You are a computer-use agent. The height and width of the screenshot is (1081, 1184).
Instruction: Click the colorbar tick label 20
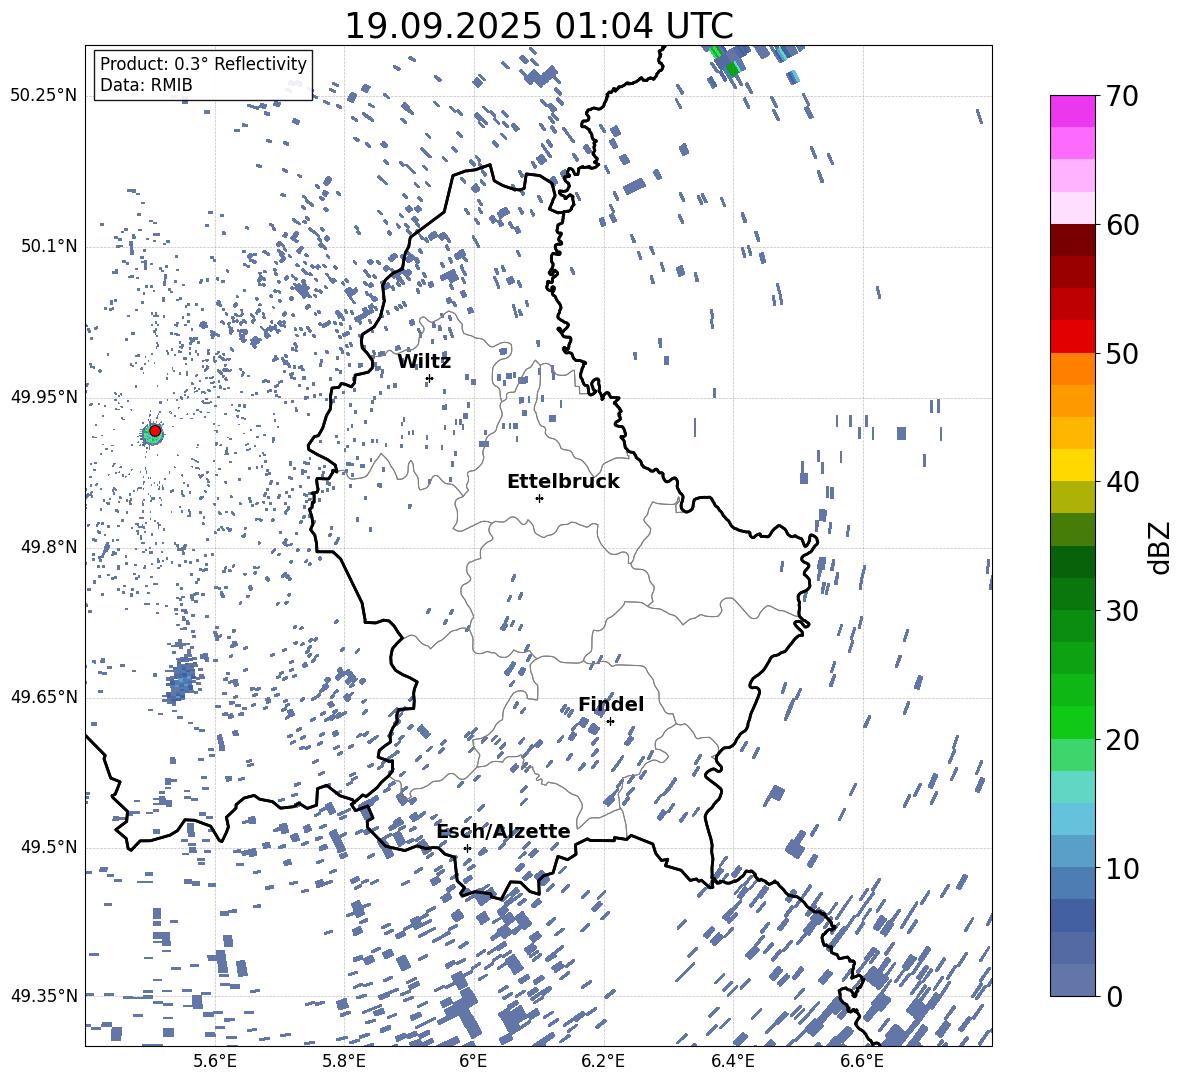tap(1122, 740)
